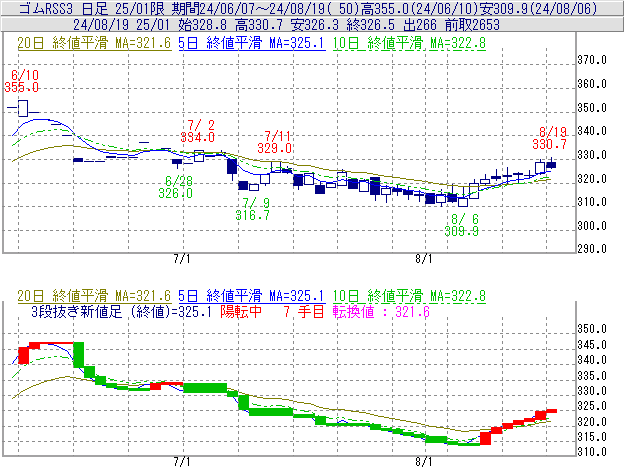Click the 終326.5 closing value in header
The height and width of the screenshot is (475, 624).
371,25
